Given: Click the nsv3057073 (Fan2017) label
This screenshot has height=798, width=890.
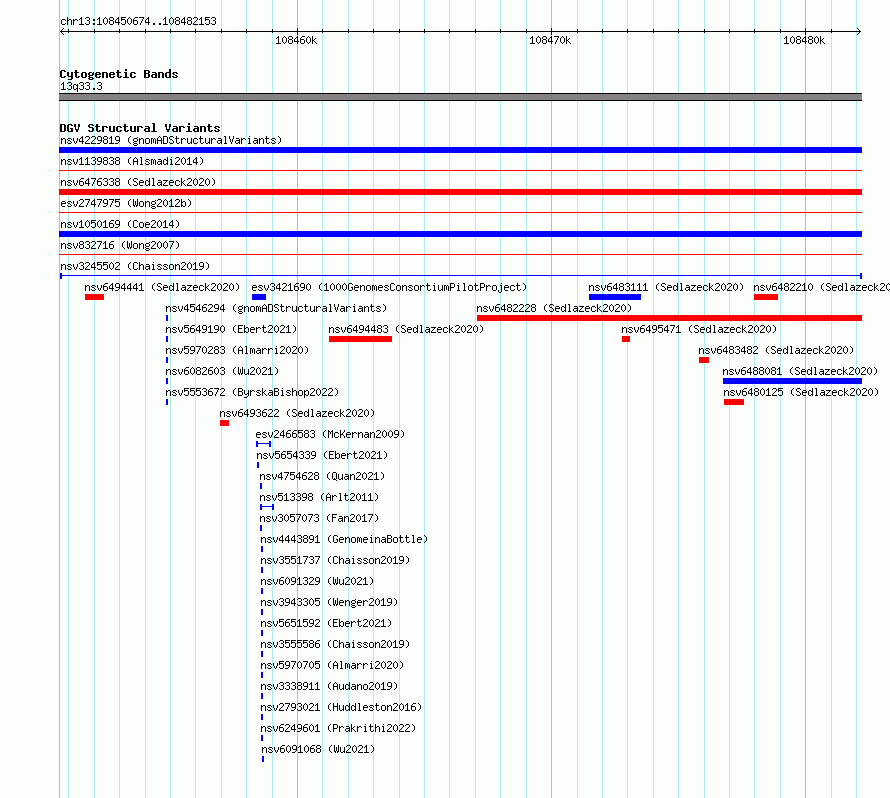Looking at the screenshot, I should coord(319,518).
